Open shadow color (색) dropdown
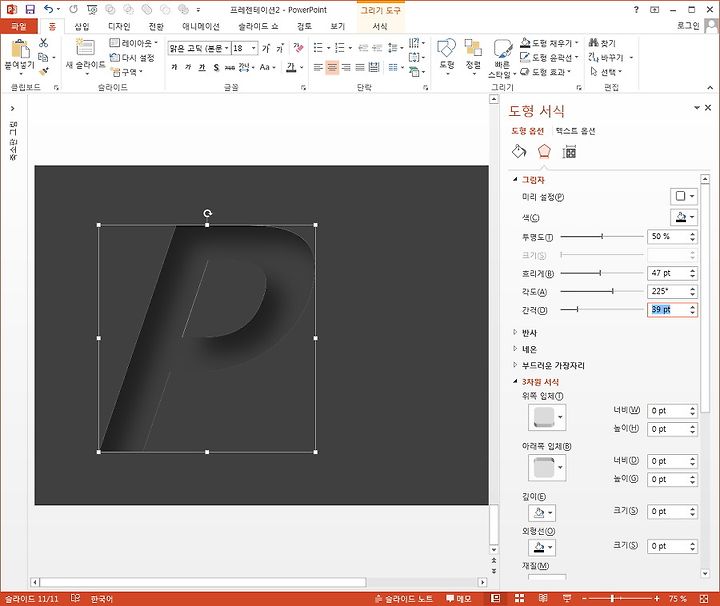The height and width of the screenshot is (606, 720). (684, 217)
